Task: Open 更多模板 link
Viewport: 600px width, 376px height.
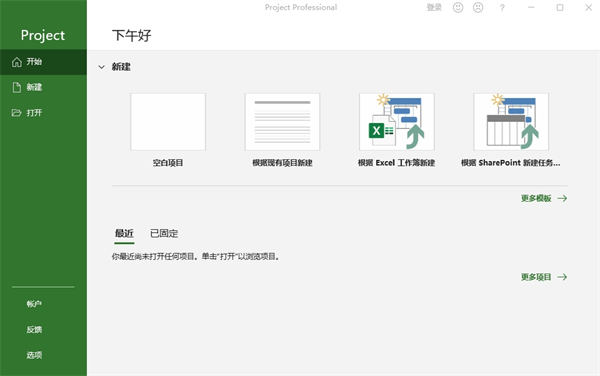Action: 544,198
